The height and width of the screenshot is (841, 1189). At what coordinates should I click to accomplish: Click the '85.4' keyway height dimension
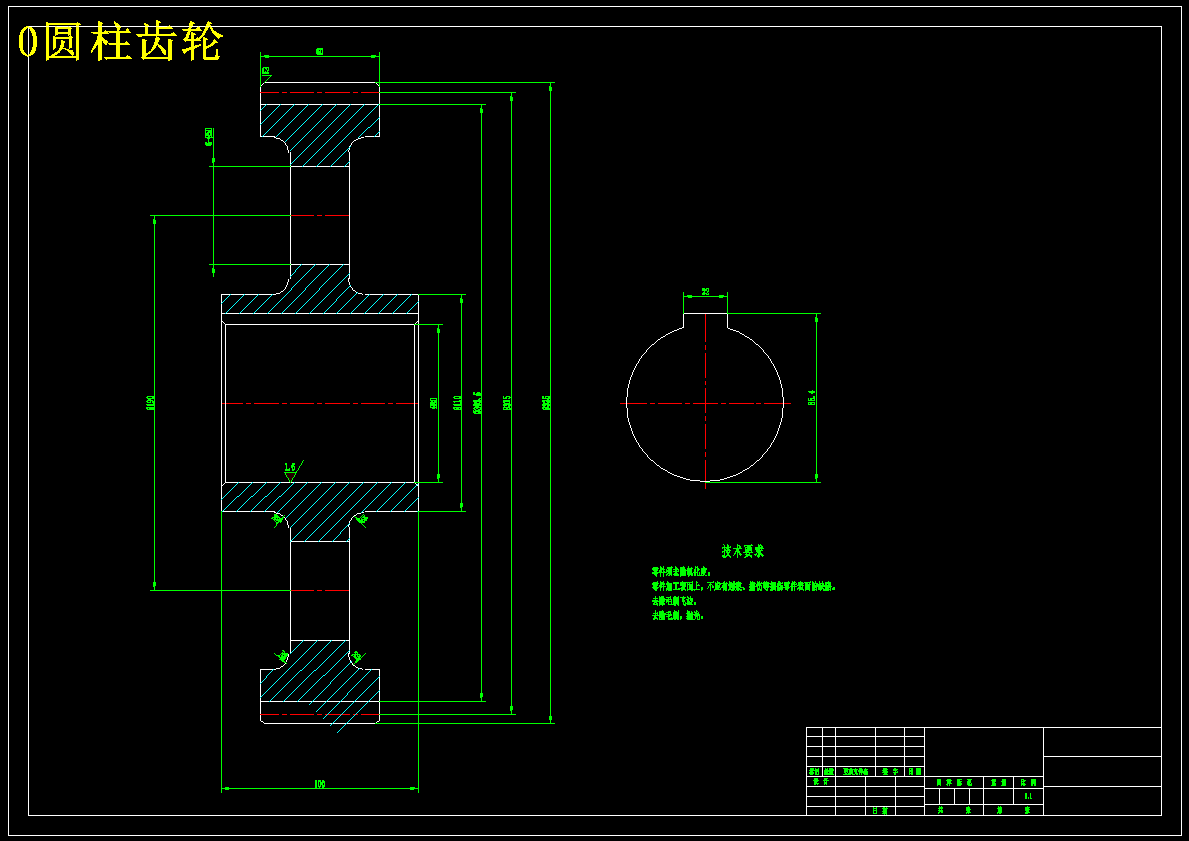811,397
